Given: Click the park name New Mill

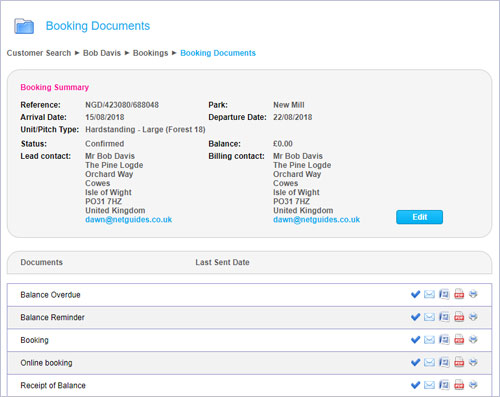Looking at the screenshot, I should click(x=289, y=105).
